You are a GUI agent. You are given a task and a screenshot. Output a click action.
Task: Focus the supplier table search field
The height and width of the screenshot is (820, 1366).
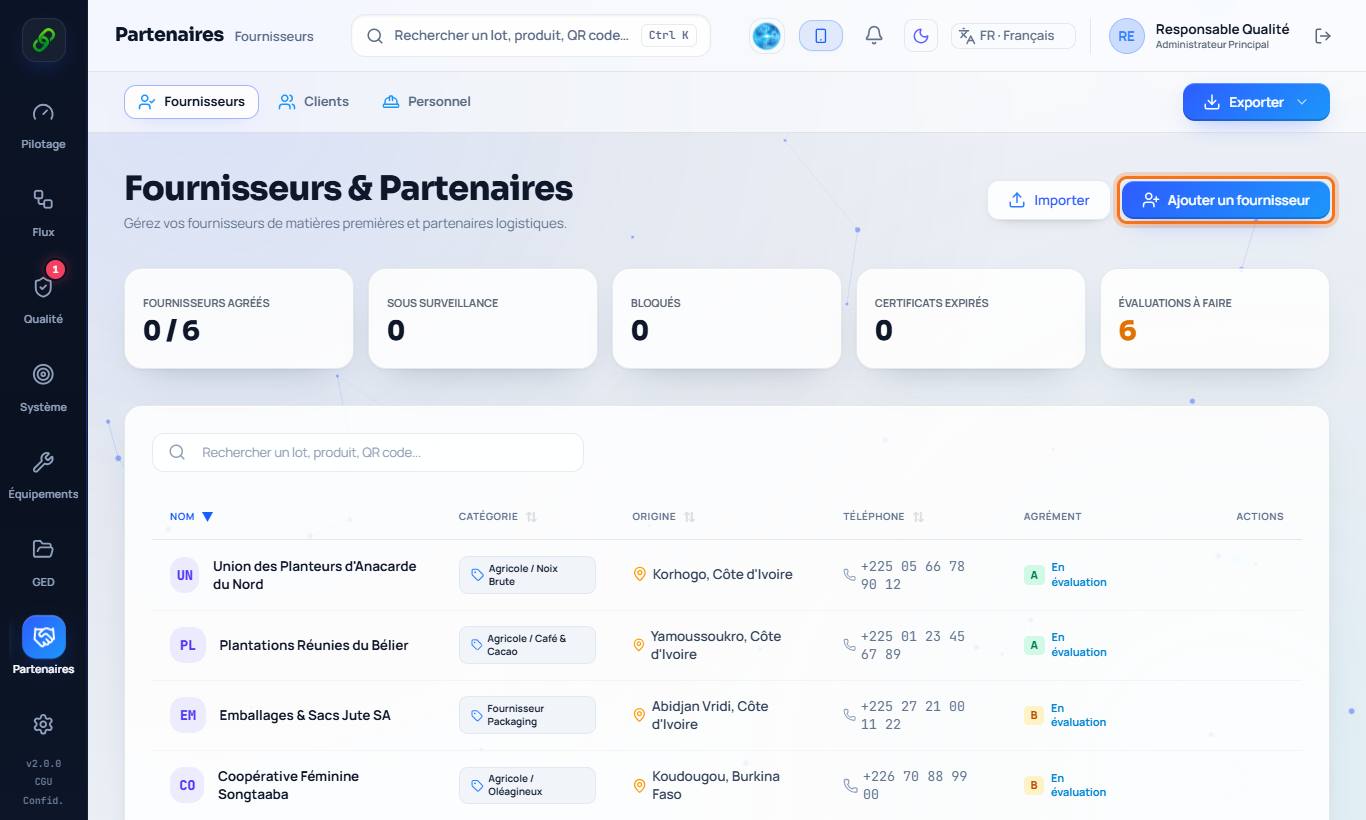click(368, 452)
